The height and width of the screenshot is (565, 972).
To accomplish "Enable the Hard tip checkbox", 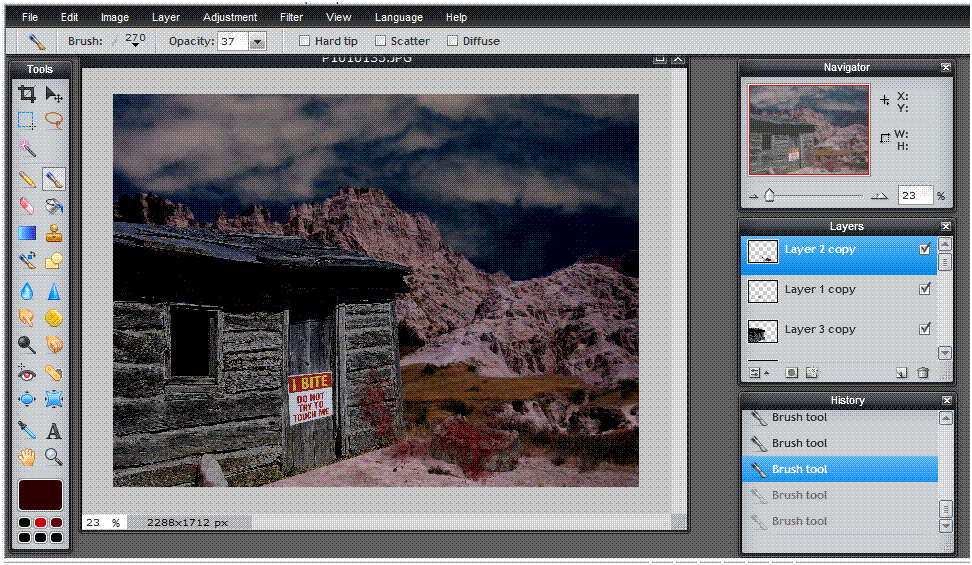I will [305, 41].
